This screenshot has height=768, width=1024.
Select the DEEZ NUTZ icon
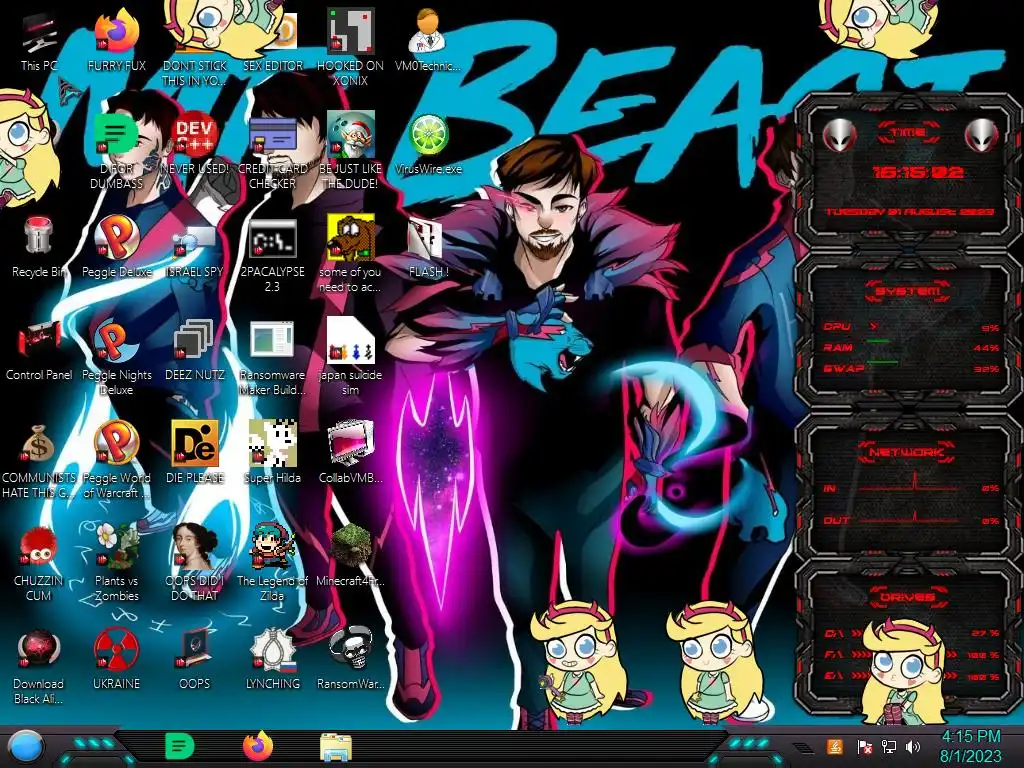coord(195,351)
